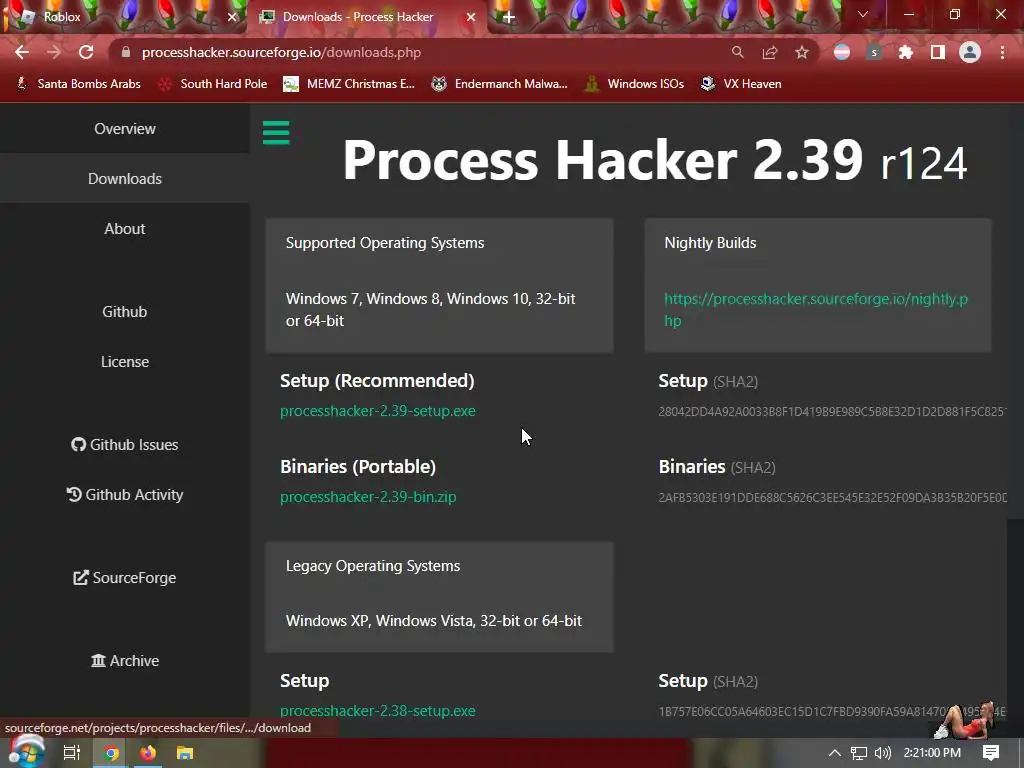This screenshot has height=768, width=1024.
Task: Close the Roblox tab
Action: click(232, 17)
